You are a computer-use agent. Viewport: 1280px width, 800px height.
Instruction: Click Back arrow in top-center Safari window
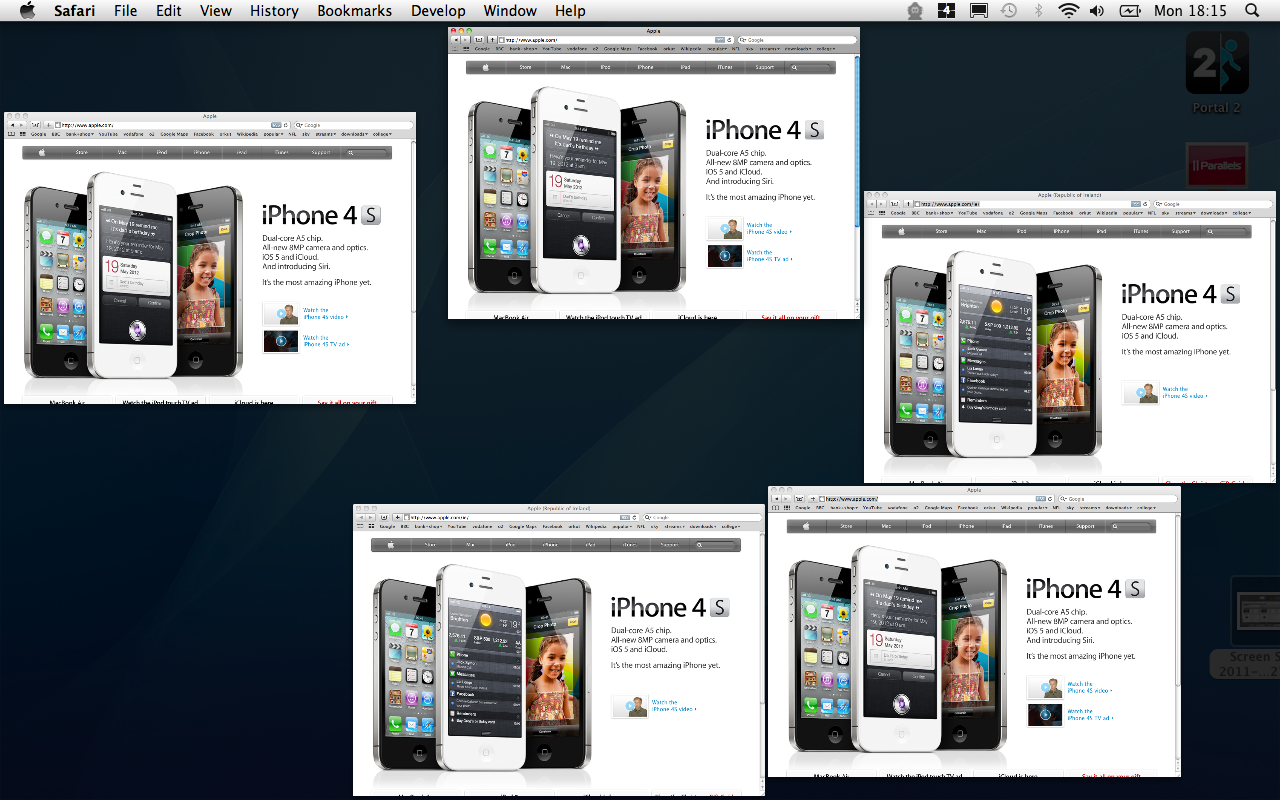[455, 40]
